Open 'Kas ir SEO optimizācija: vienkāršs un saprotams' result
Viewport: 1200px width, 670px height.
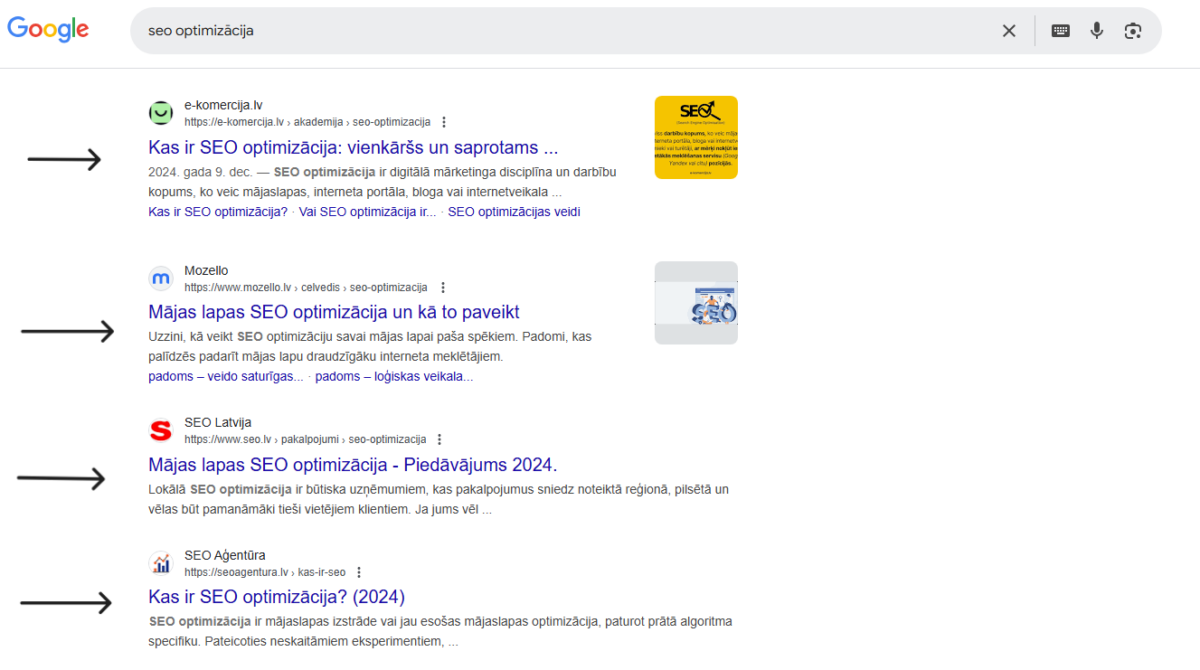[x=353, y=148]
